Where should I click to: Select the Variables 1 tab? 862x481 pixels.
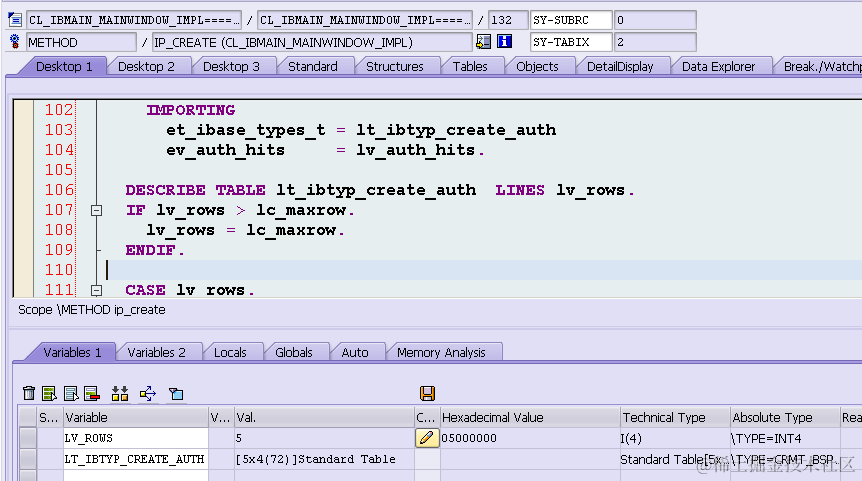point(72,352)
